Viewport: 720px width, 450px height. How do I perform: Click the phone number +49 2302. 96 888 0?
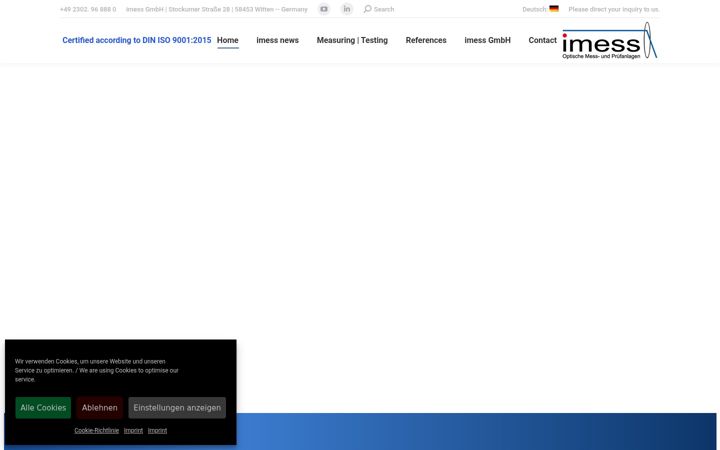pyautogui.click(x=88, y=9)
